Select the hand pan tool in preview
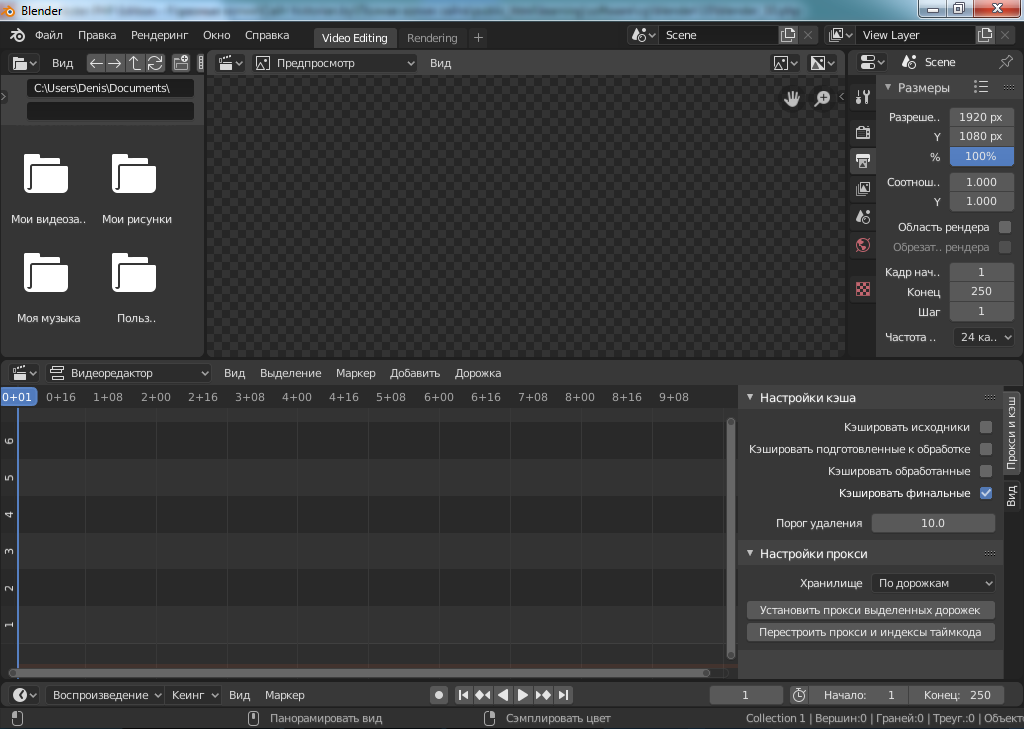The image size is (1024, 729). click(x=792, y=98)
